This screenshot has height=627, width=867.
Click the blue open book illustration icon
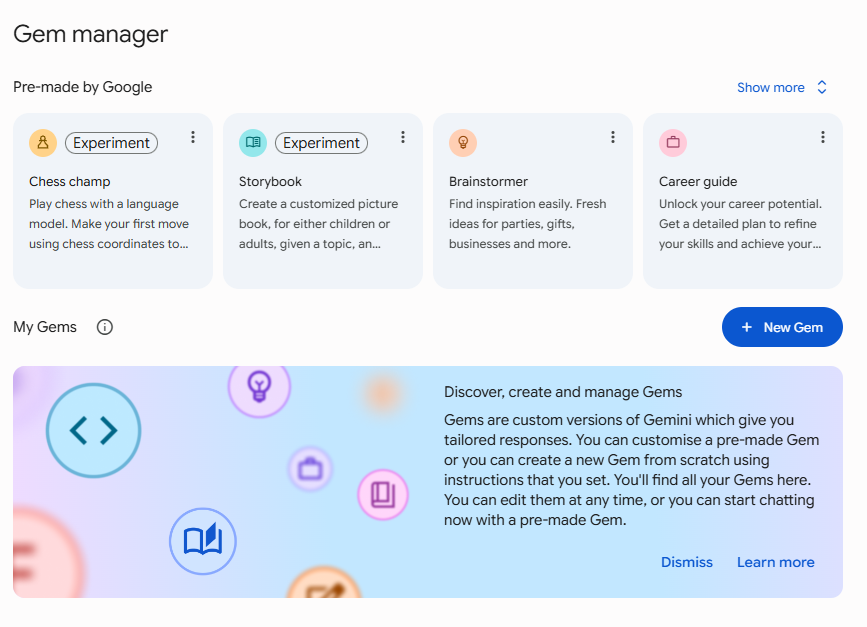(x=203, y=541)
